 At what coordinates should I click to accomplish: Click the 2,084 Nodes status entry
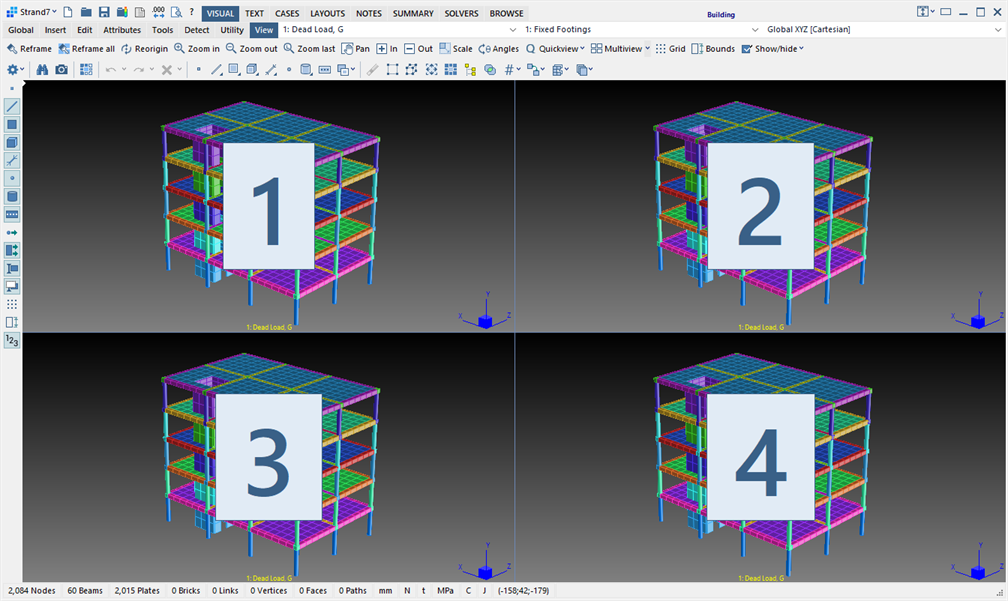(x=32, y=591)
